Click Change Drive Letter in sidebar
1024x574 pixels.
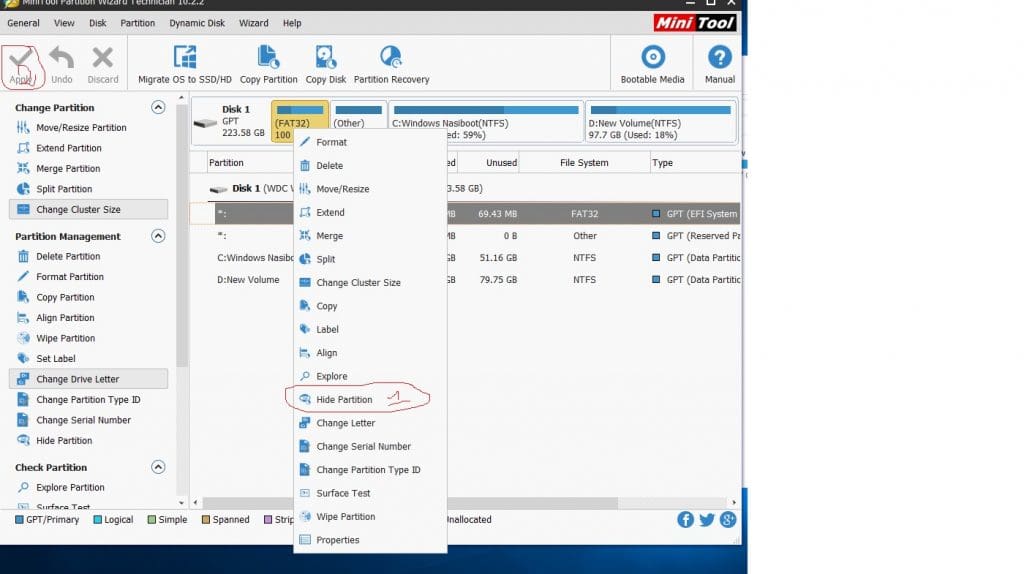point(78,379)
